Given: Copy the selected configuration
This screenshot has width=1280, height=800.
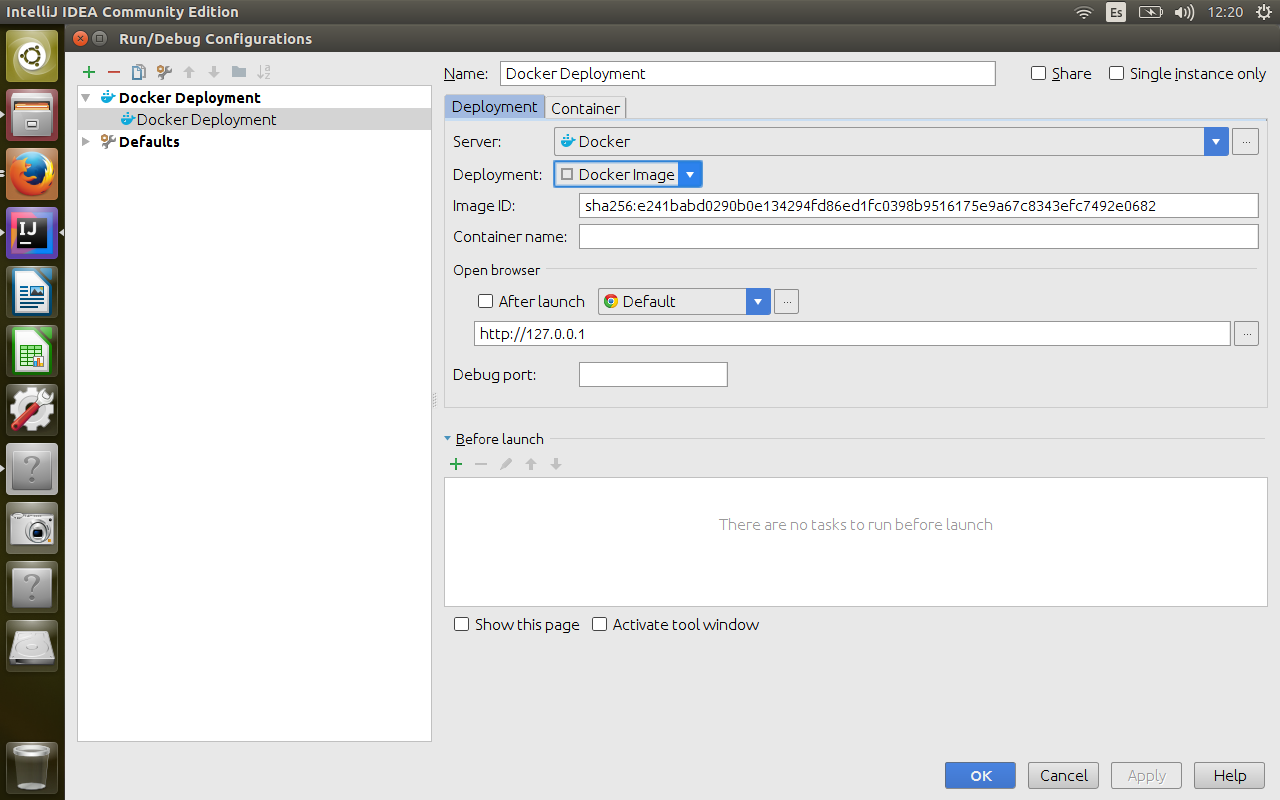Looking at the screenshot, I should [x=139, y=72].
